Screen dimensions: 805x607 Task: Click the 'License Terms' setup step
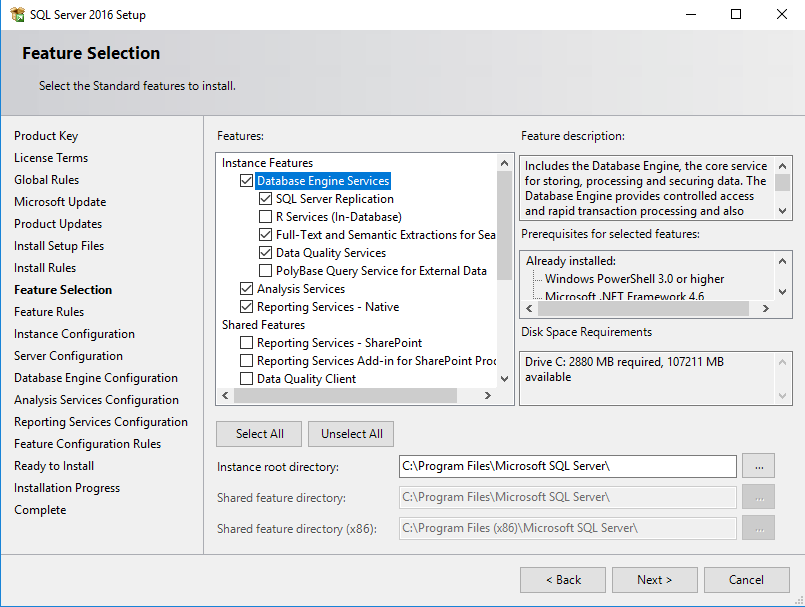(x=51, y=158)
